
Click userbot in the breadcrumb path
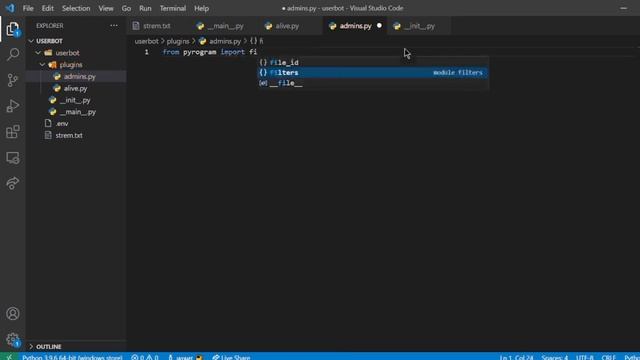(147, 41)
